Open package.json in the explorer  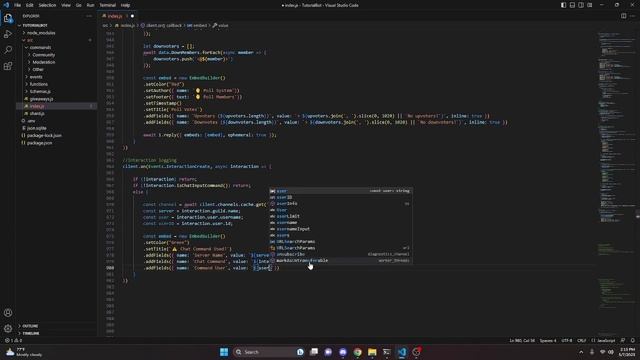click(39, 143)
